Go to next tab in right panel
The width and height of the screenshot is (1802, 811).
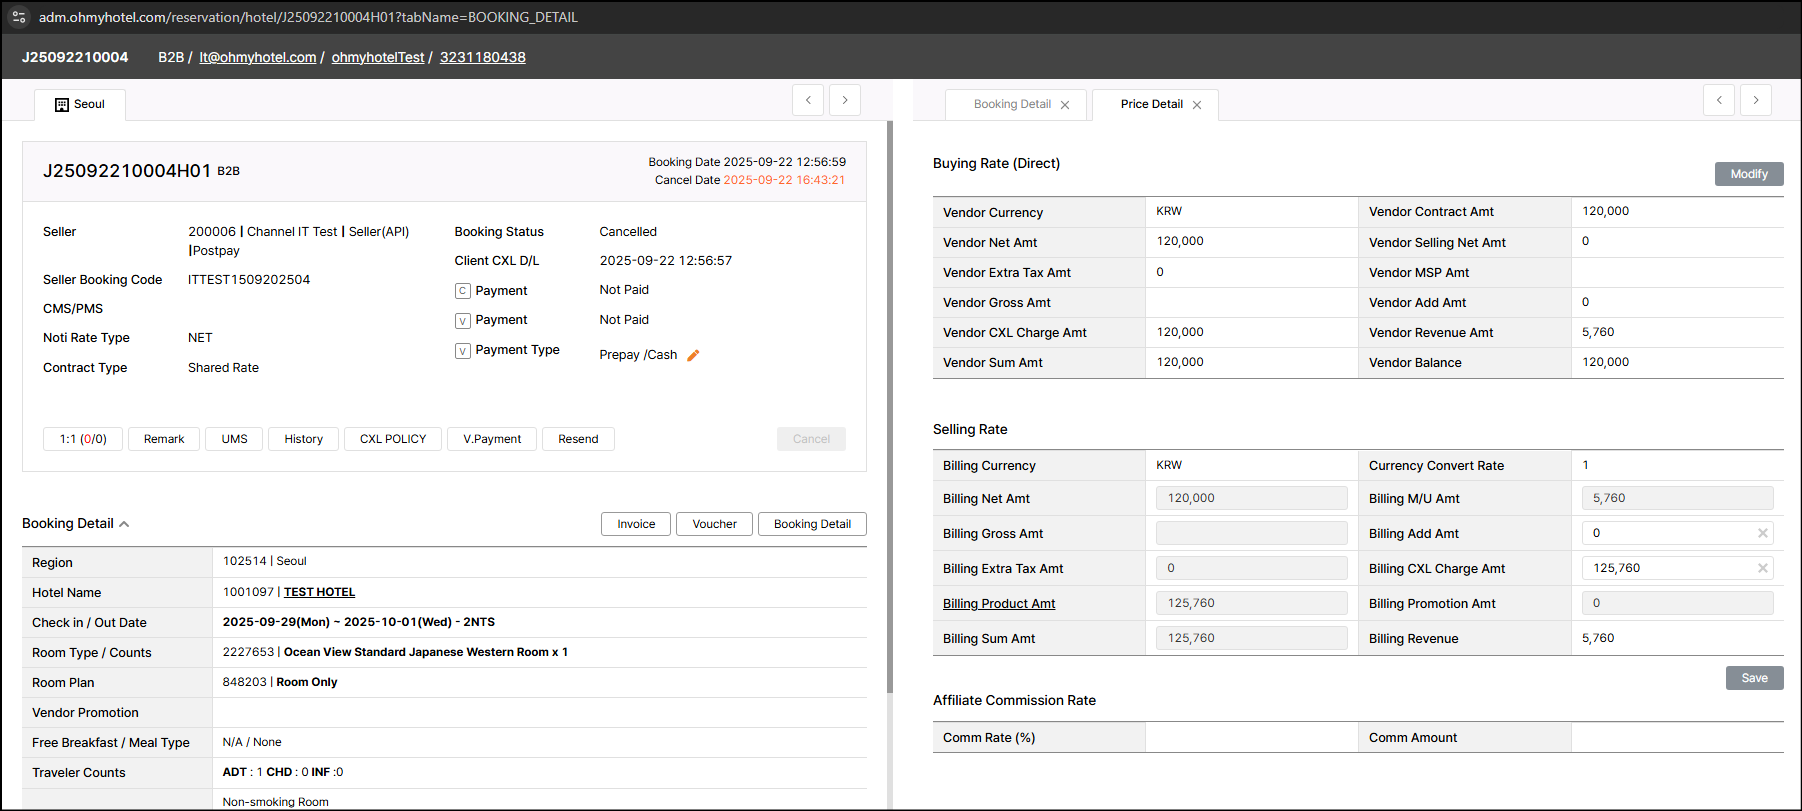[1755, 100]
